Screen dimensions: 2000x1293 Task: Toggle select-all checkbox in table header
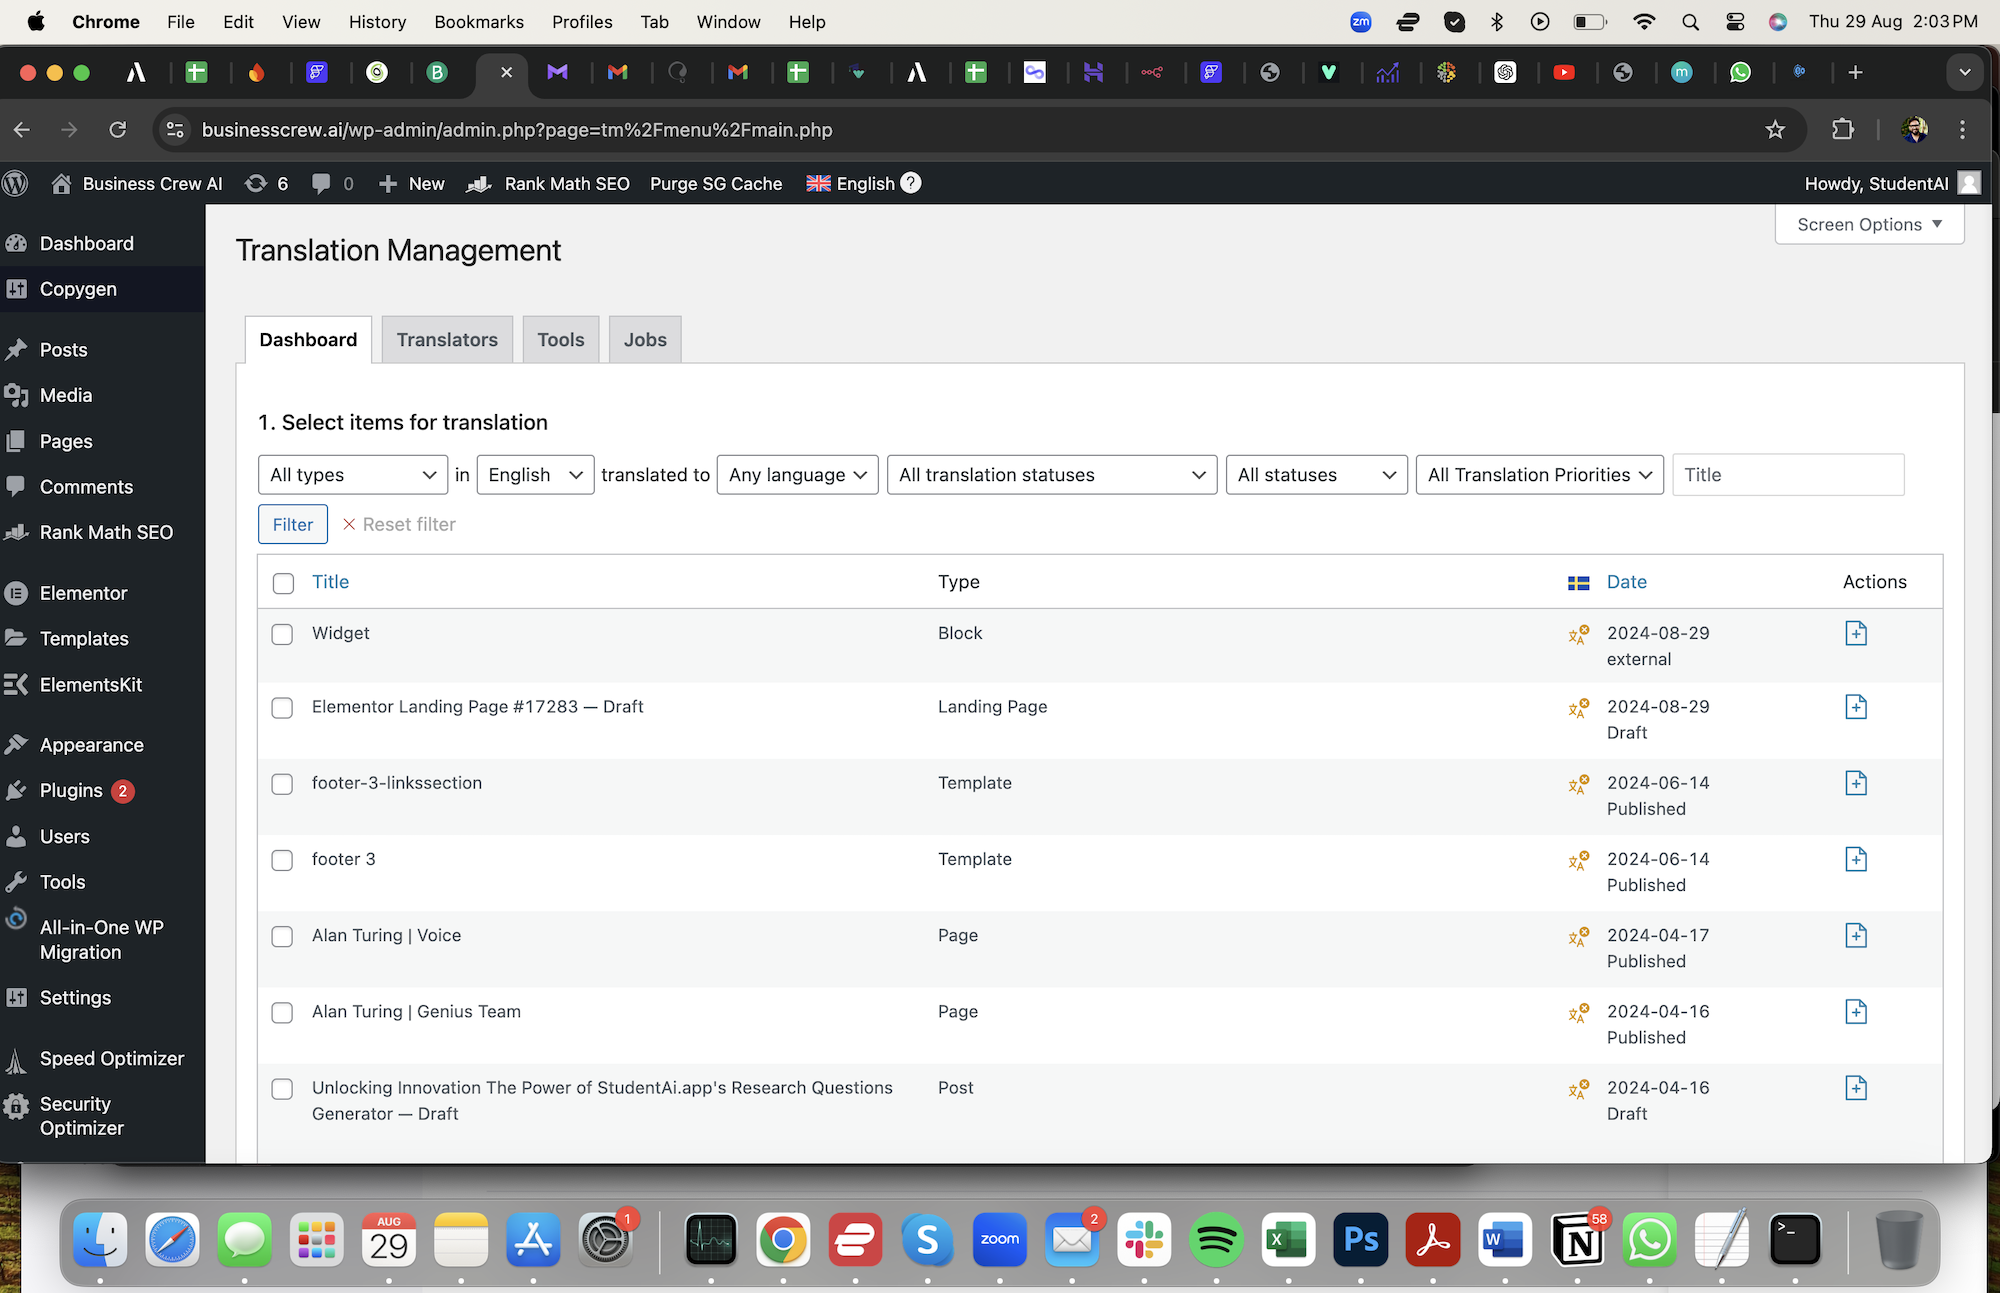[283, 583]
